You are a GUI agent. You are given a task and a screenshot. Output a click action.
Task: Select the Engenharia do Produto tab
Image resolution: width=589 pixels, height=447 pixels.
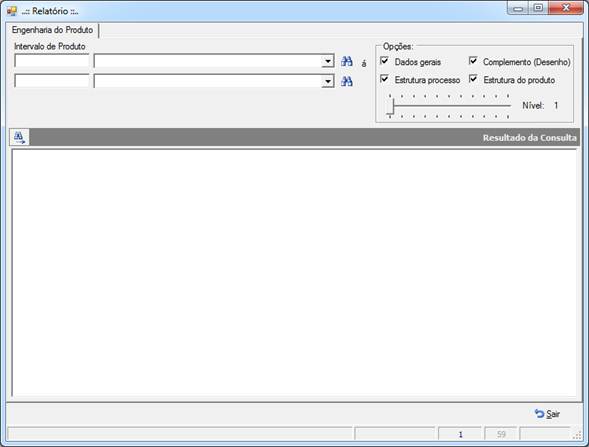coord(52,30)
